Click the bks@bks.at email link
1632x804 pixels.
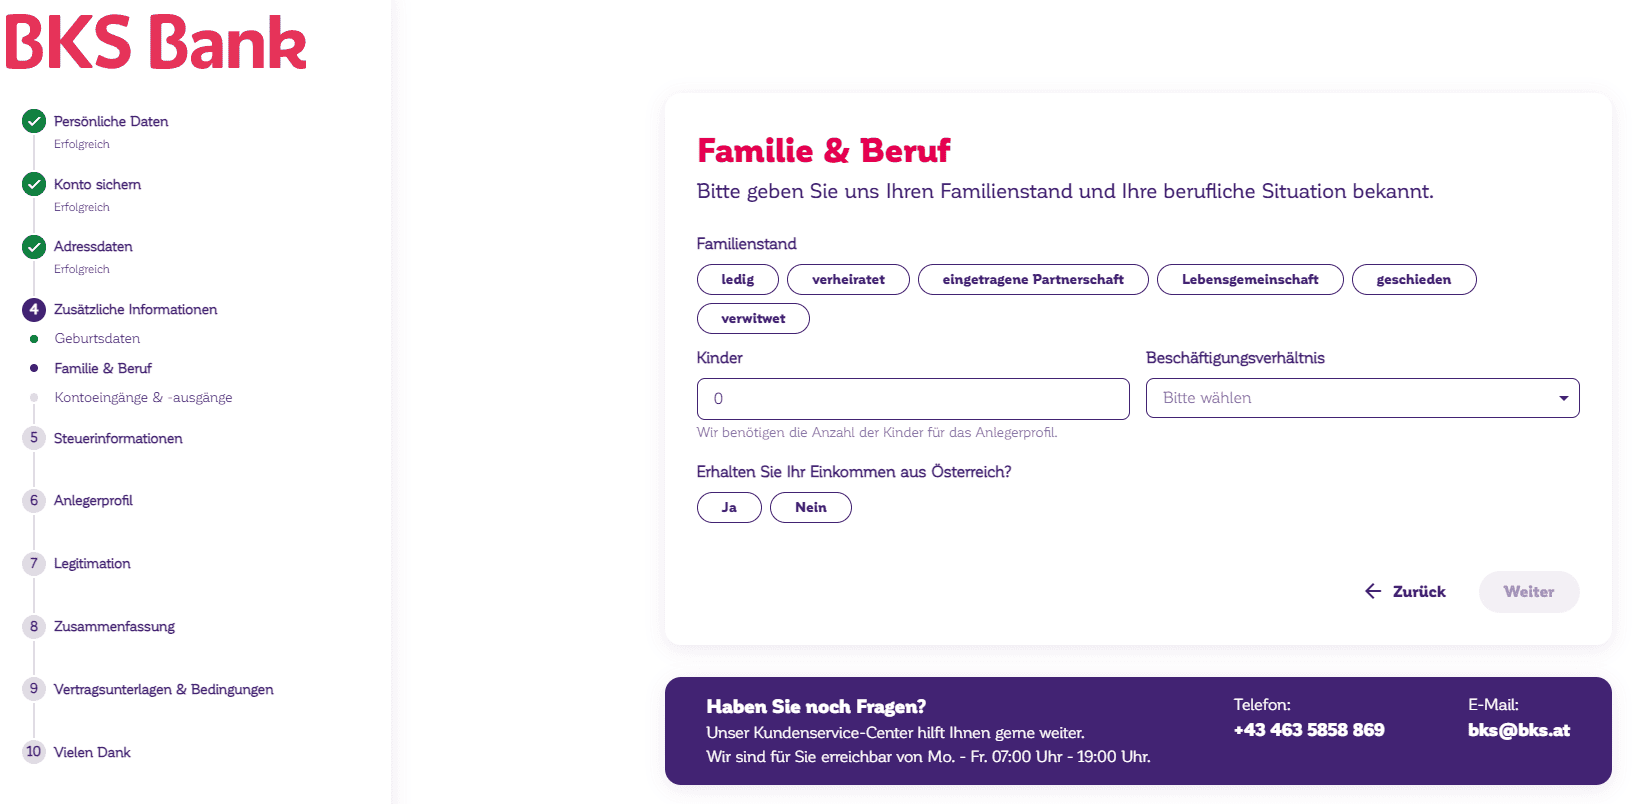point(1518,730)
